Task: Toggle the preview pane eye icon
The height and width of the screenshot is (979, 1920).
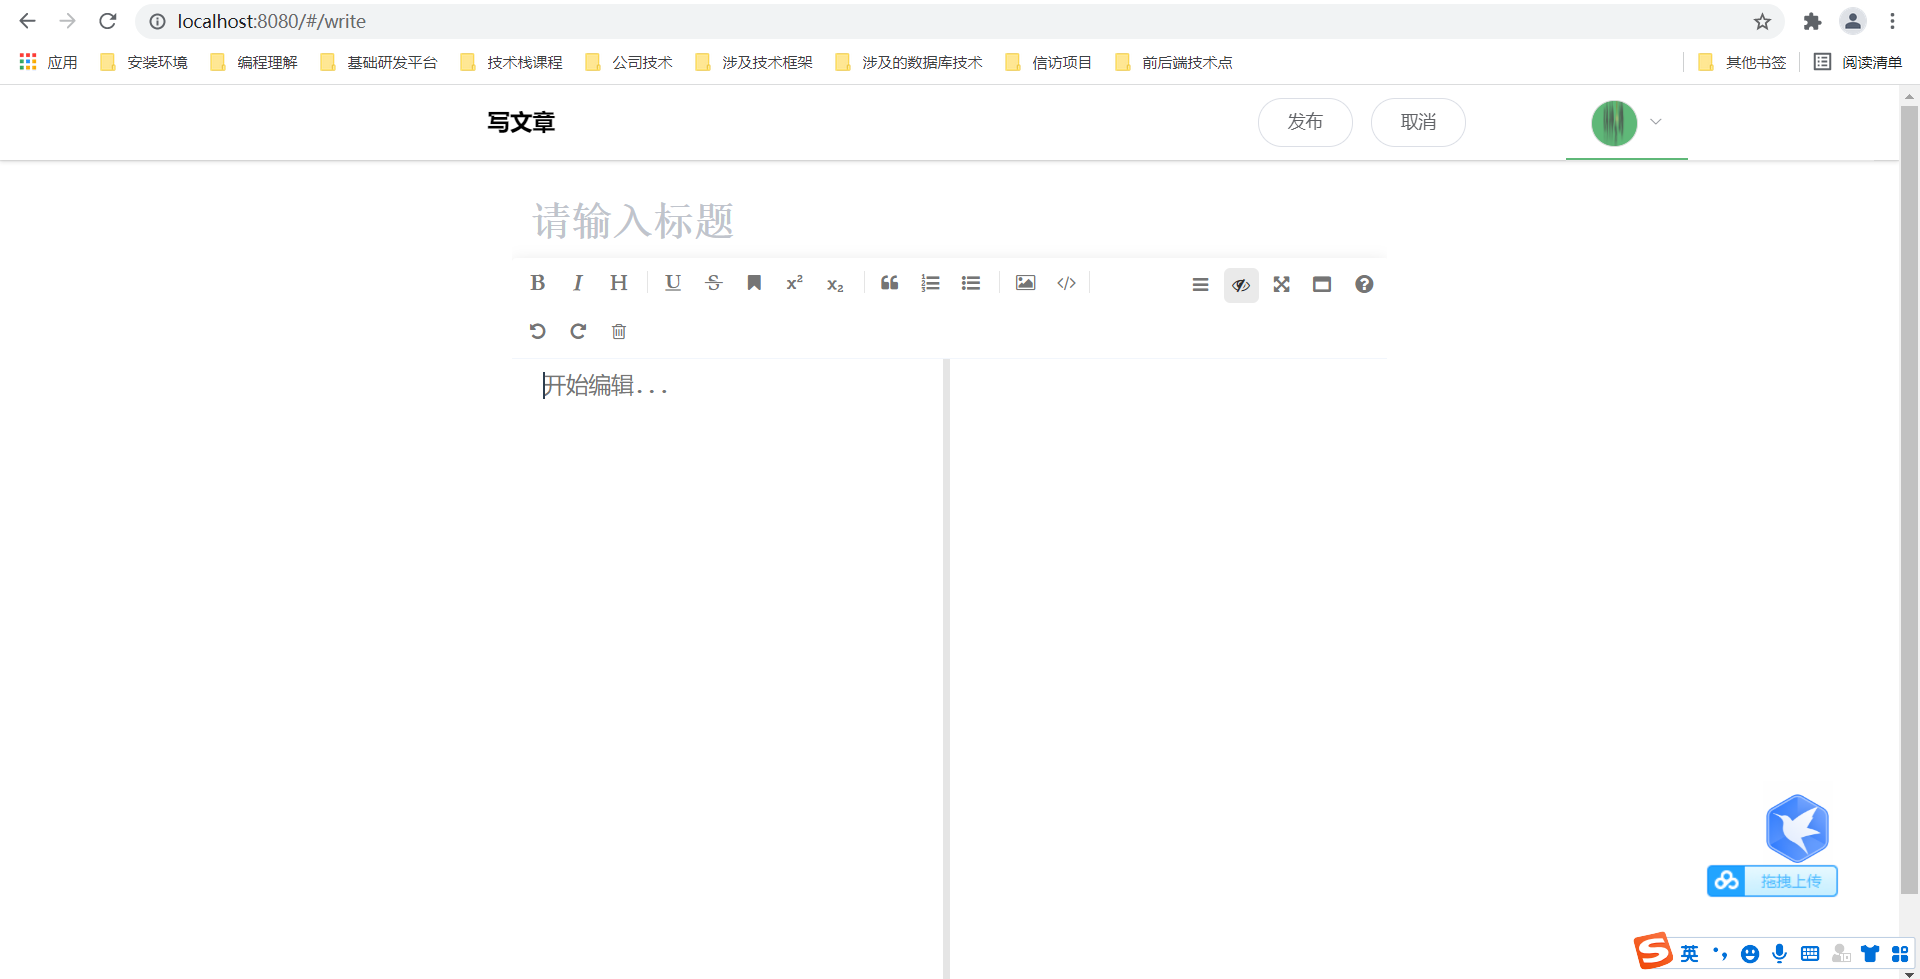Action: tap(1241, 285)
